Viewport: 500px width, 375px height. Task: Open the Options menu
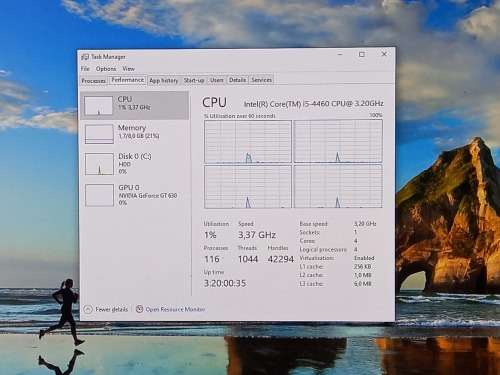(106, 69)
